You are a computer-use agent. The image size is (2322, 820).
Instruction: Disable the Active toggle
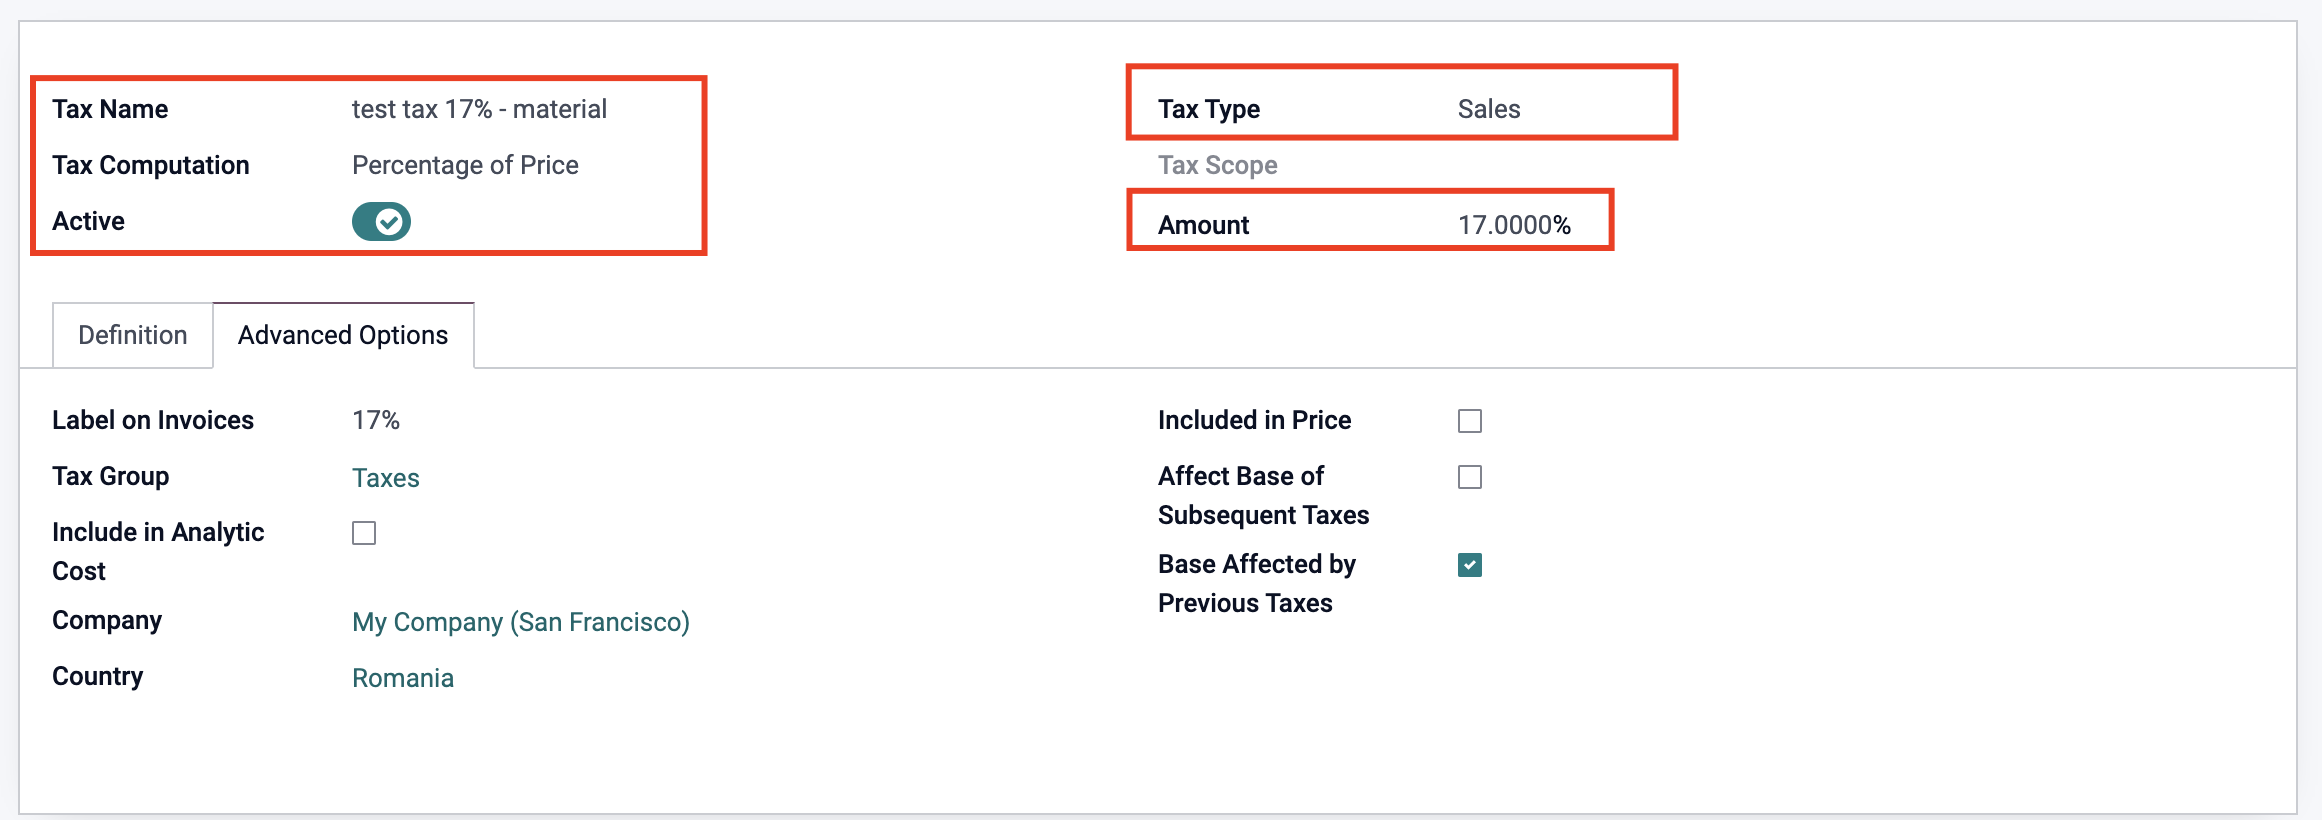tap(382, 221)
